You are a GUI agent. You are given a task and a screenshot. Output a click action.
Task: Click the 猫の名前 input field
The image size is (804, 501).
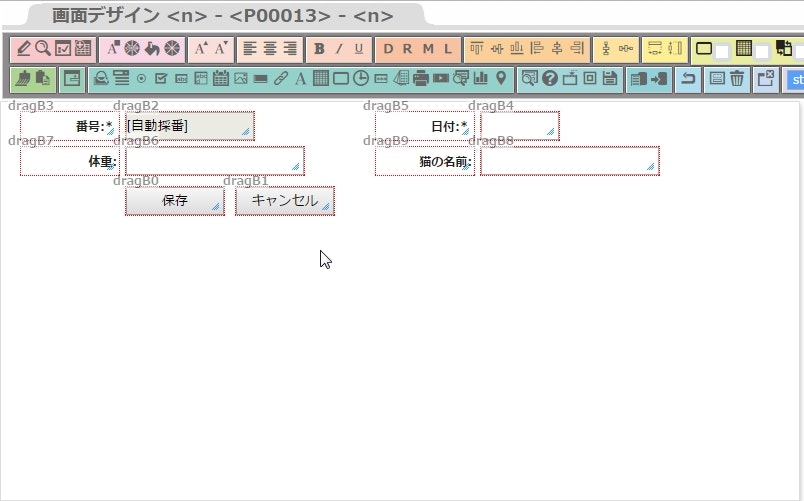[570, 161]
